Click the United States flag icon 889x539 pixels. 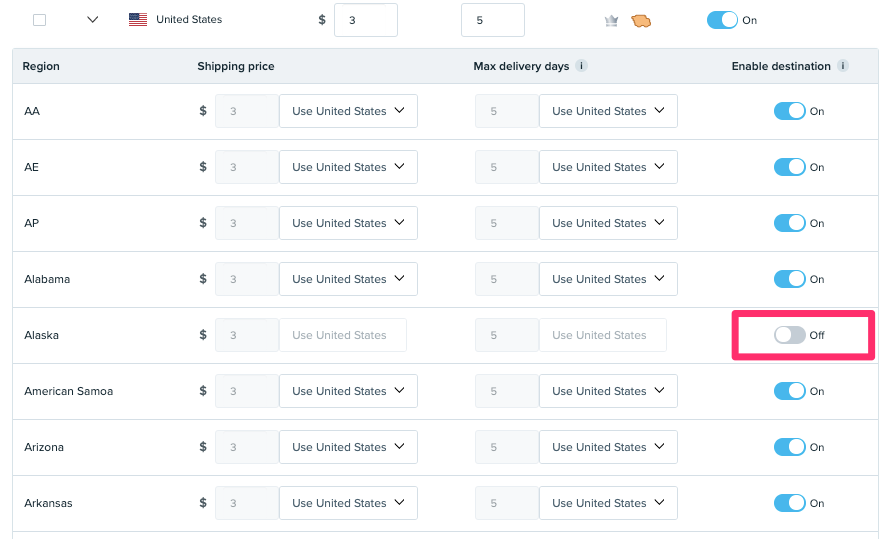[x=138, y=20]
